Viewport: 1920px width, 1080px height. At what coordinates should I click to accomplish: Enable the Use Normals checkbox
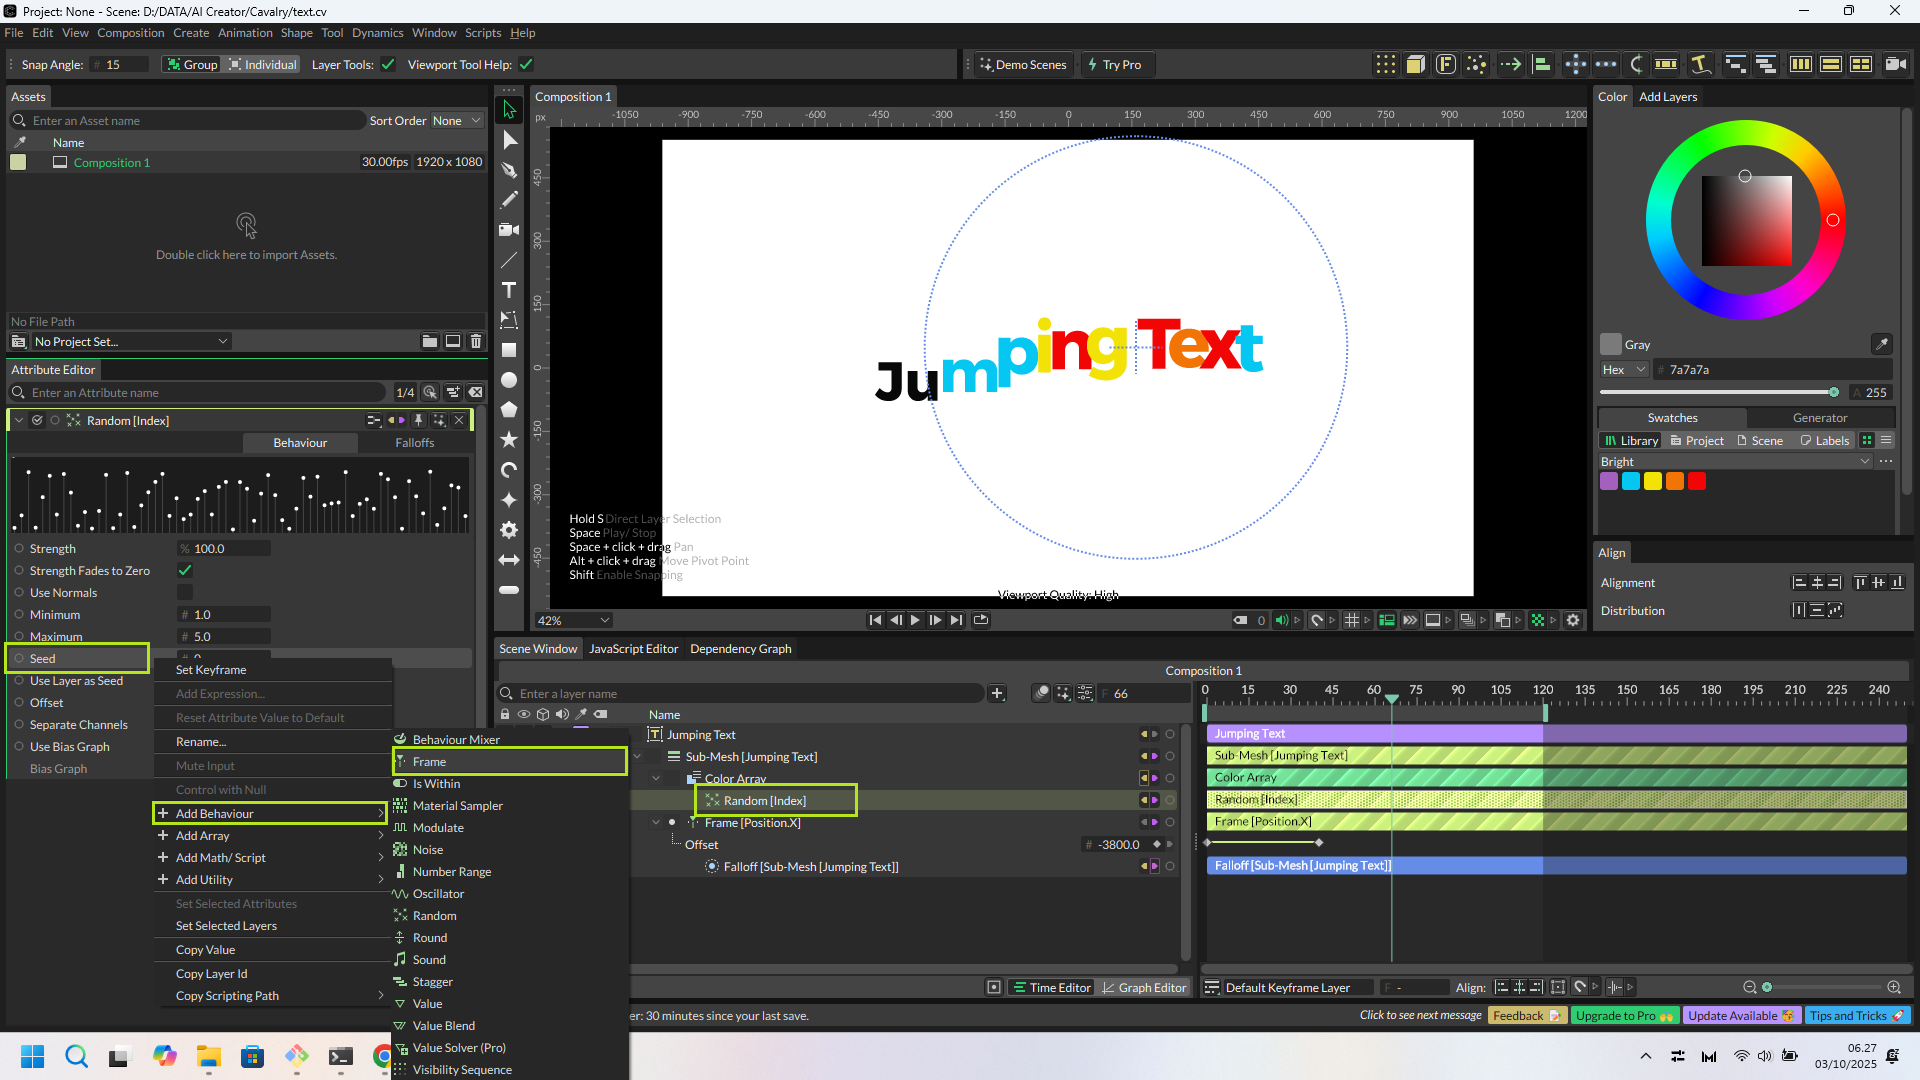click(x=185, y=593)
